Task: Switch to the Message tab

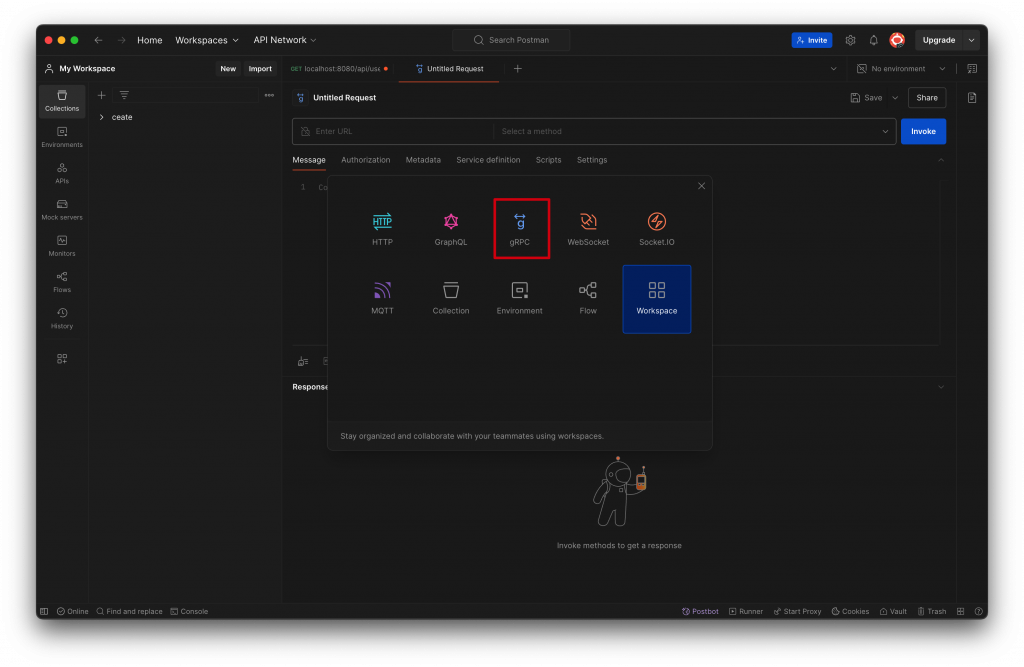Action: 309,160
